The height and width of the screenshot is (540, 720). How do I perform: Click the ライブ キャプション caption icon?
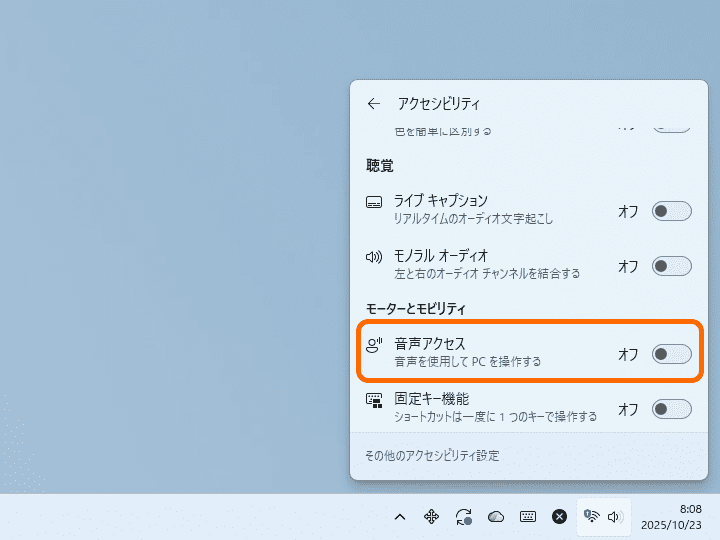[374, 202]
